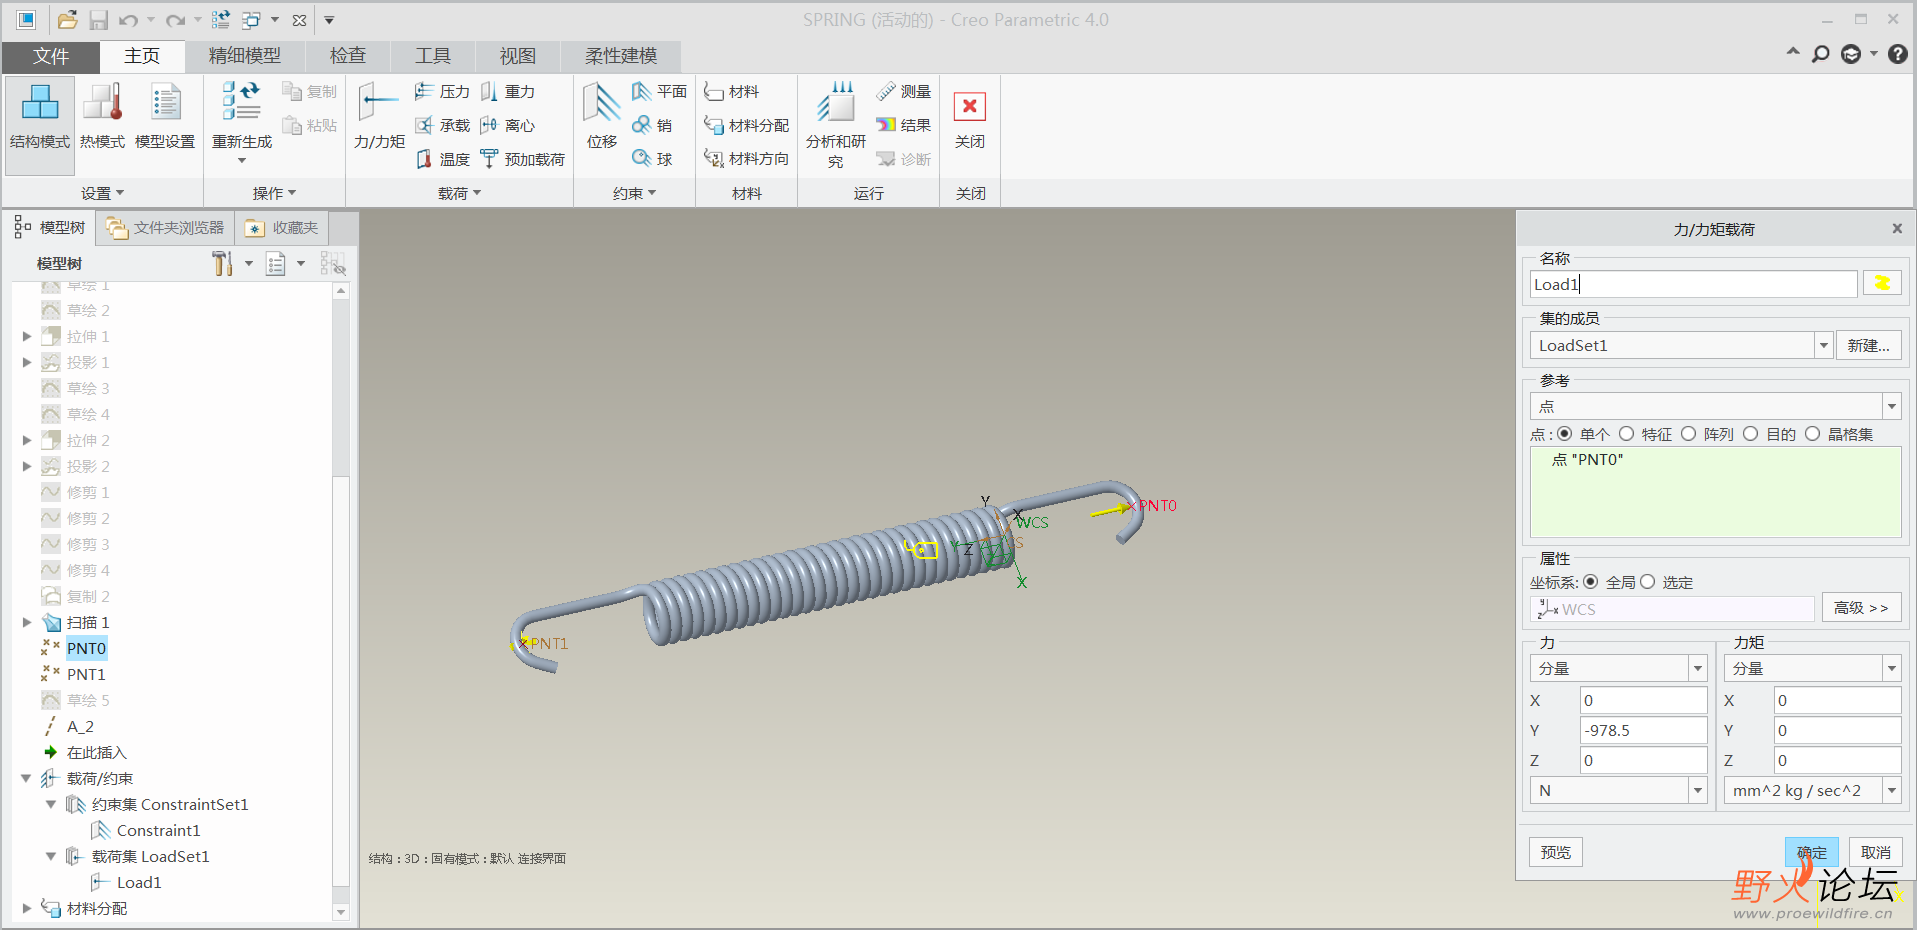This screenshot has width=1917, height=930.
Task: Confirm the load with 确定
Action: click(x=1811, y=852)
